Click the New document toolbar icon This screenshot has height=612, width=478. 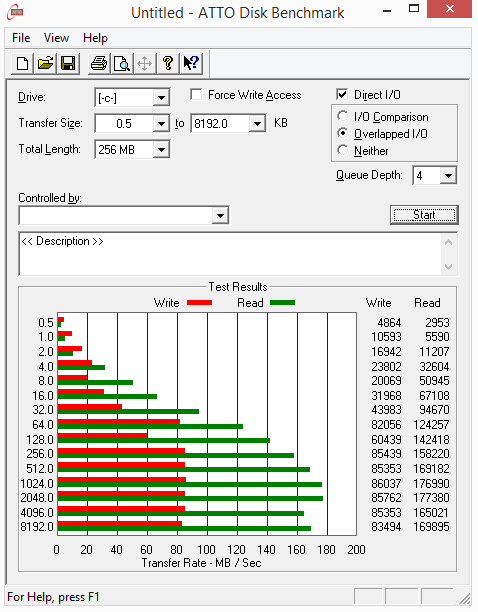click(22, 63)
